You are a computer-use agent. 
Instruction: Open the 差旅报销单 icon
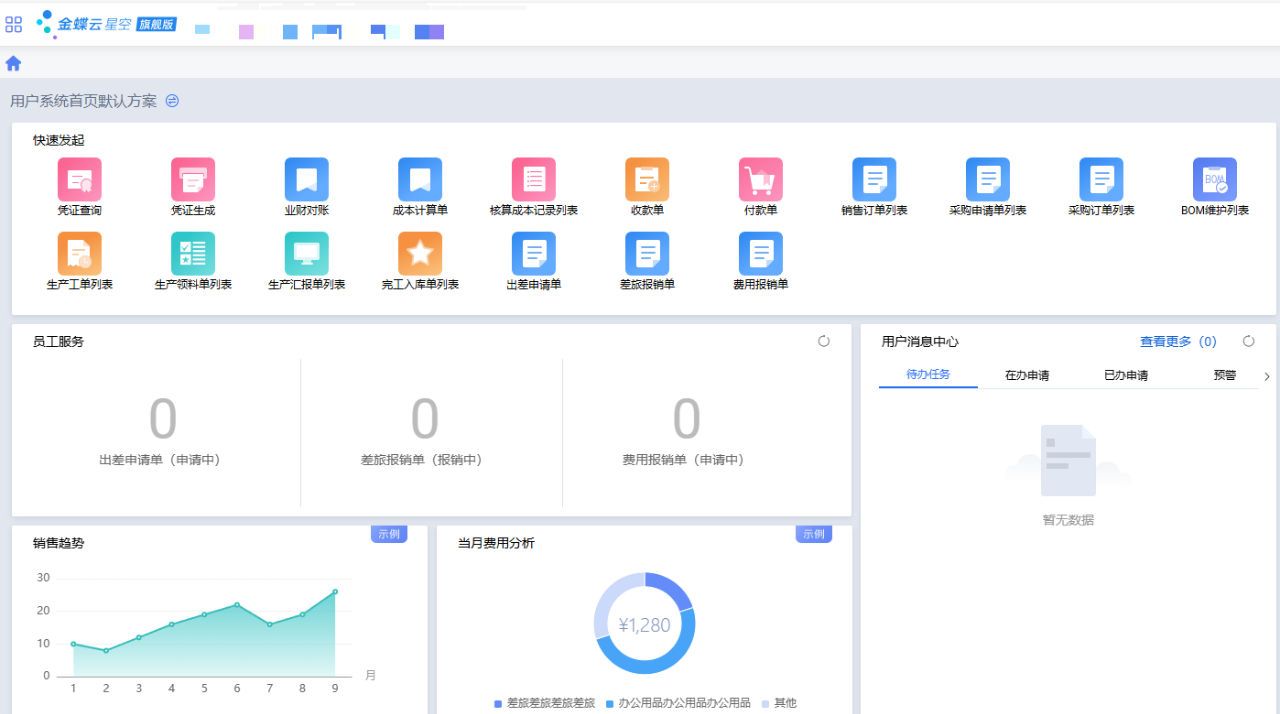pyautogui.click(x=647, y=254)
